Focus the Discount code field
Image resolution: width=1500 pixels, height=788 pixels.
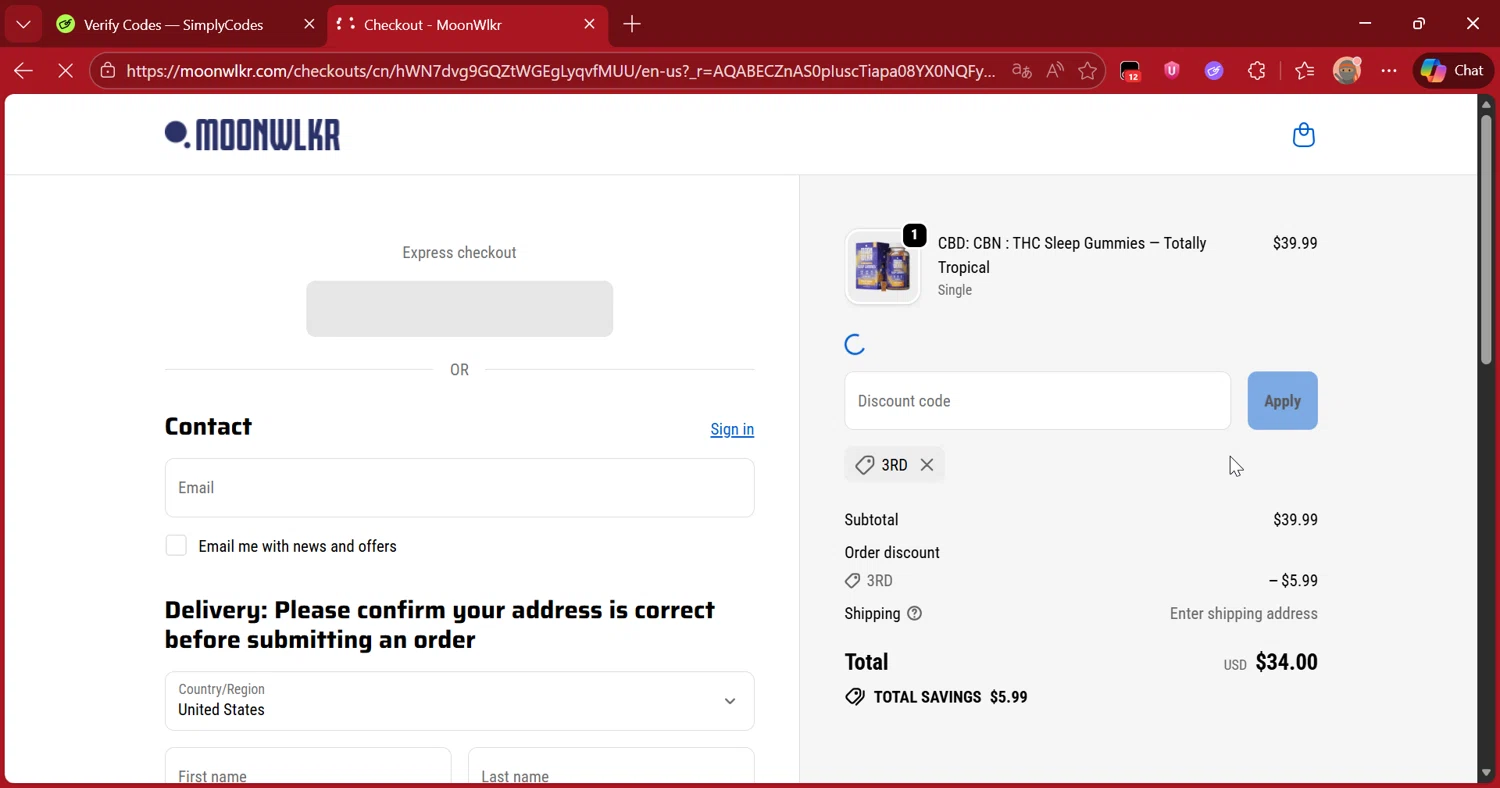coord(1038,401)
